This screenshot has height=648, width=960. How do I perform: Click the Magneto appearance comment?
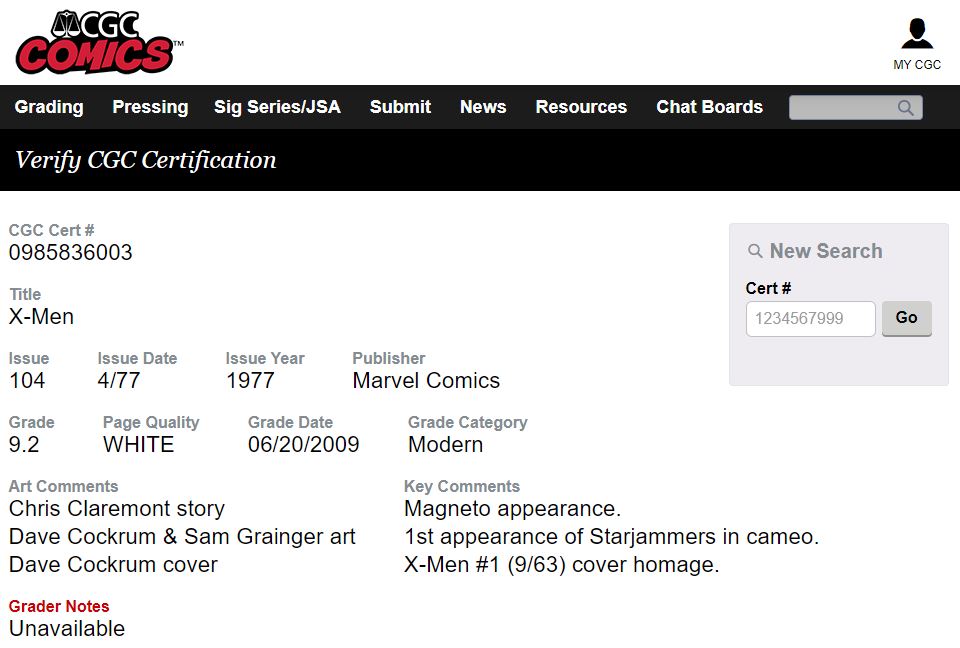pos(512,509)
